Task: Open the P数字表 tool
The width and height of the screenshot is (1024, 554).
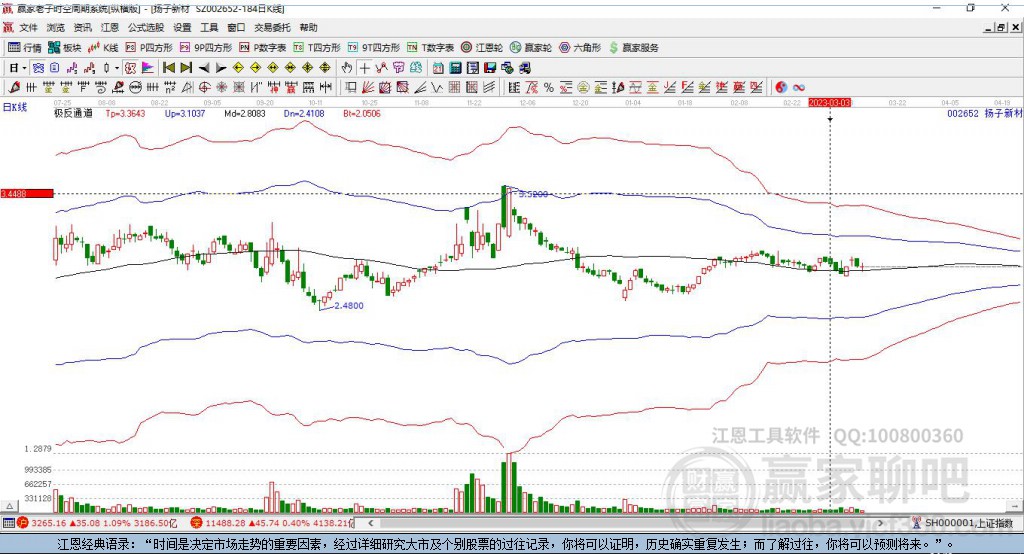Action: (263, 48)
